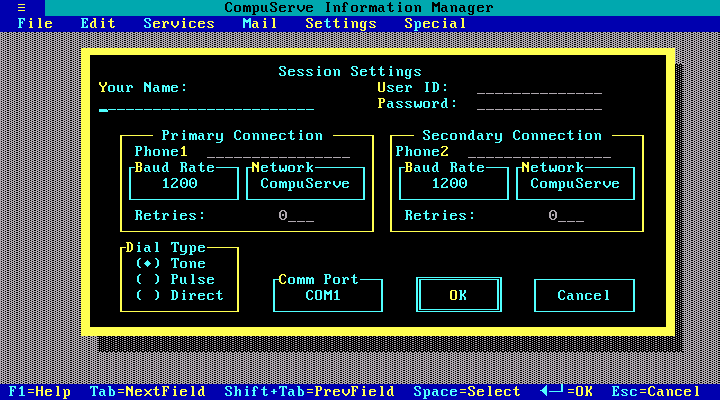The width and height of the screenshot is (720, 400).
Task: Click the CompuServe Information Manager title
Action: pos(359,7)
